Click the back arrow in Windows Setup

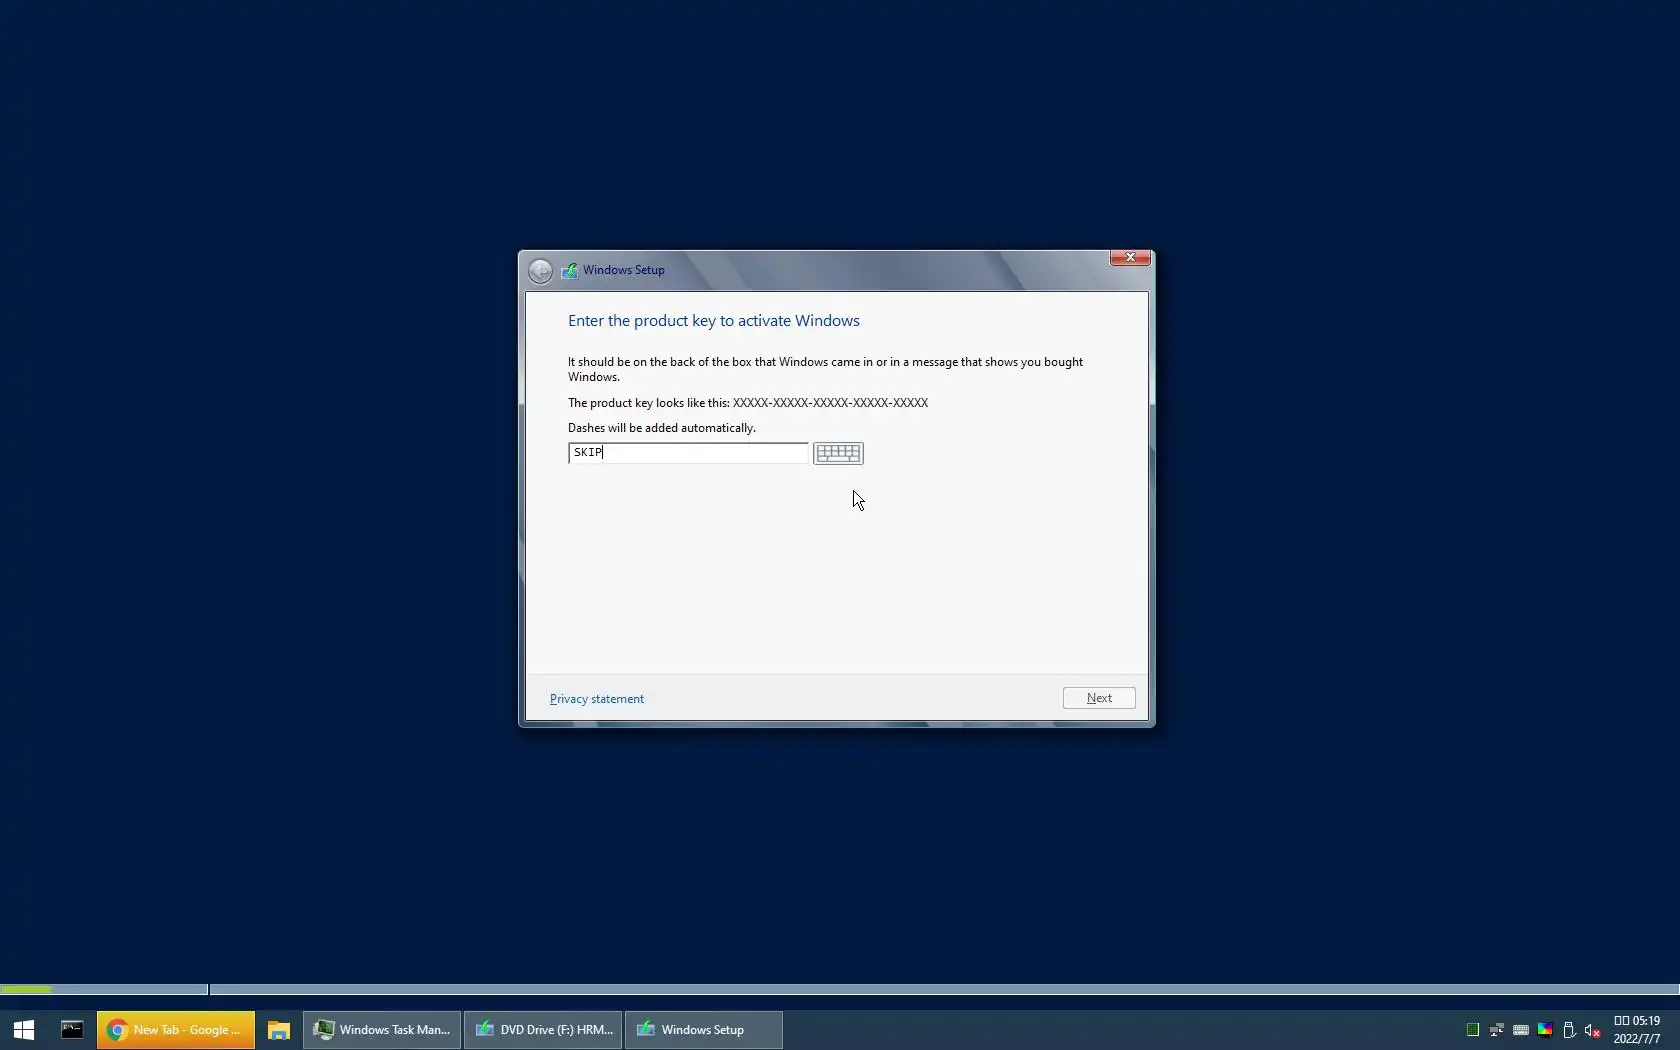tap(540, 271)
